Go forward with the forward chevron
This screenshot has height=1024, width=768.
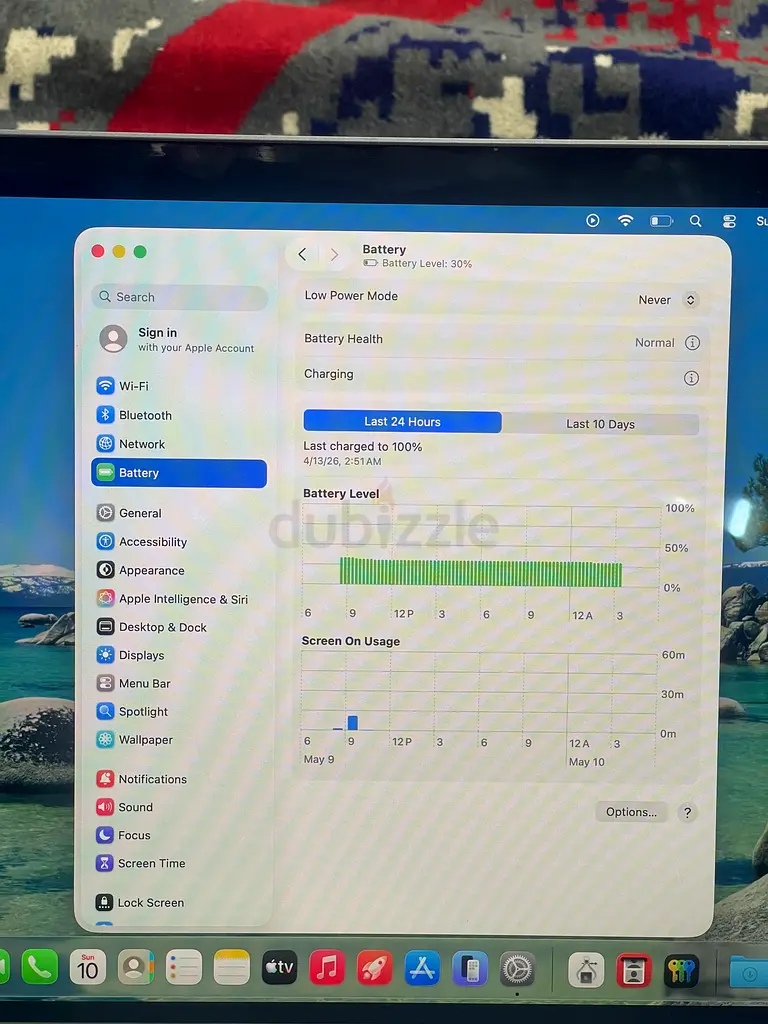point(334,255)
